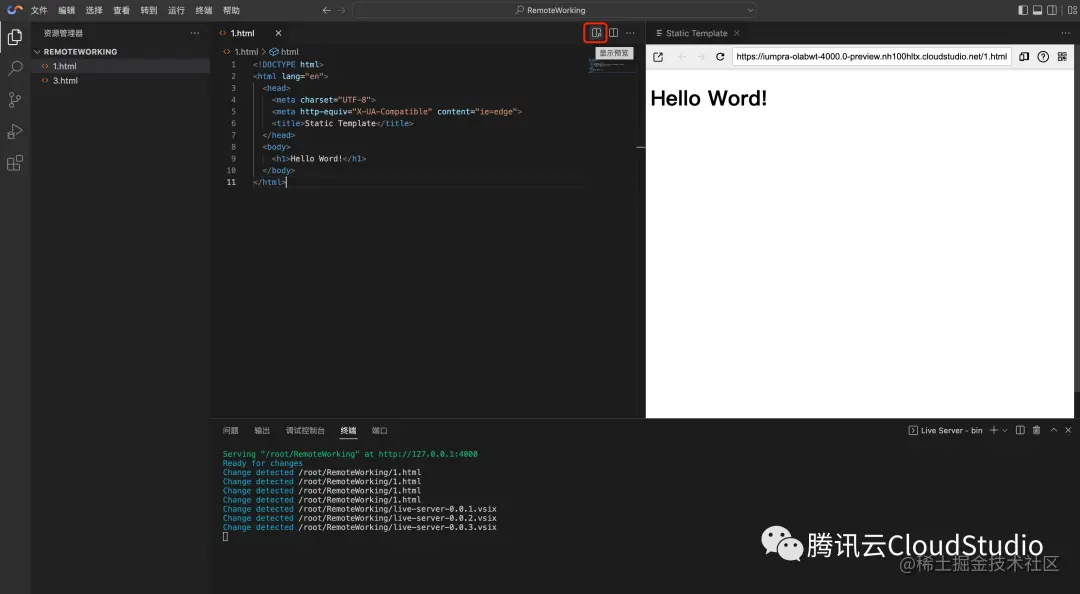The image size is (1080, 594).
Task: Switch to the 调试控制台 panel tab
Action: 305,431
